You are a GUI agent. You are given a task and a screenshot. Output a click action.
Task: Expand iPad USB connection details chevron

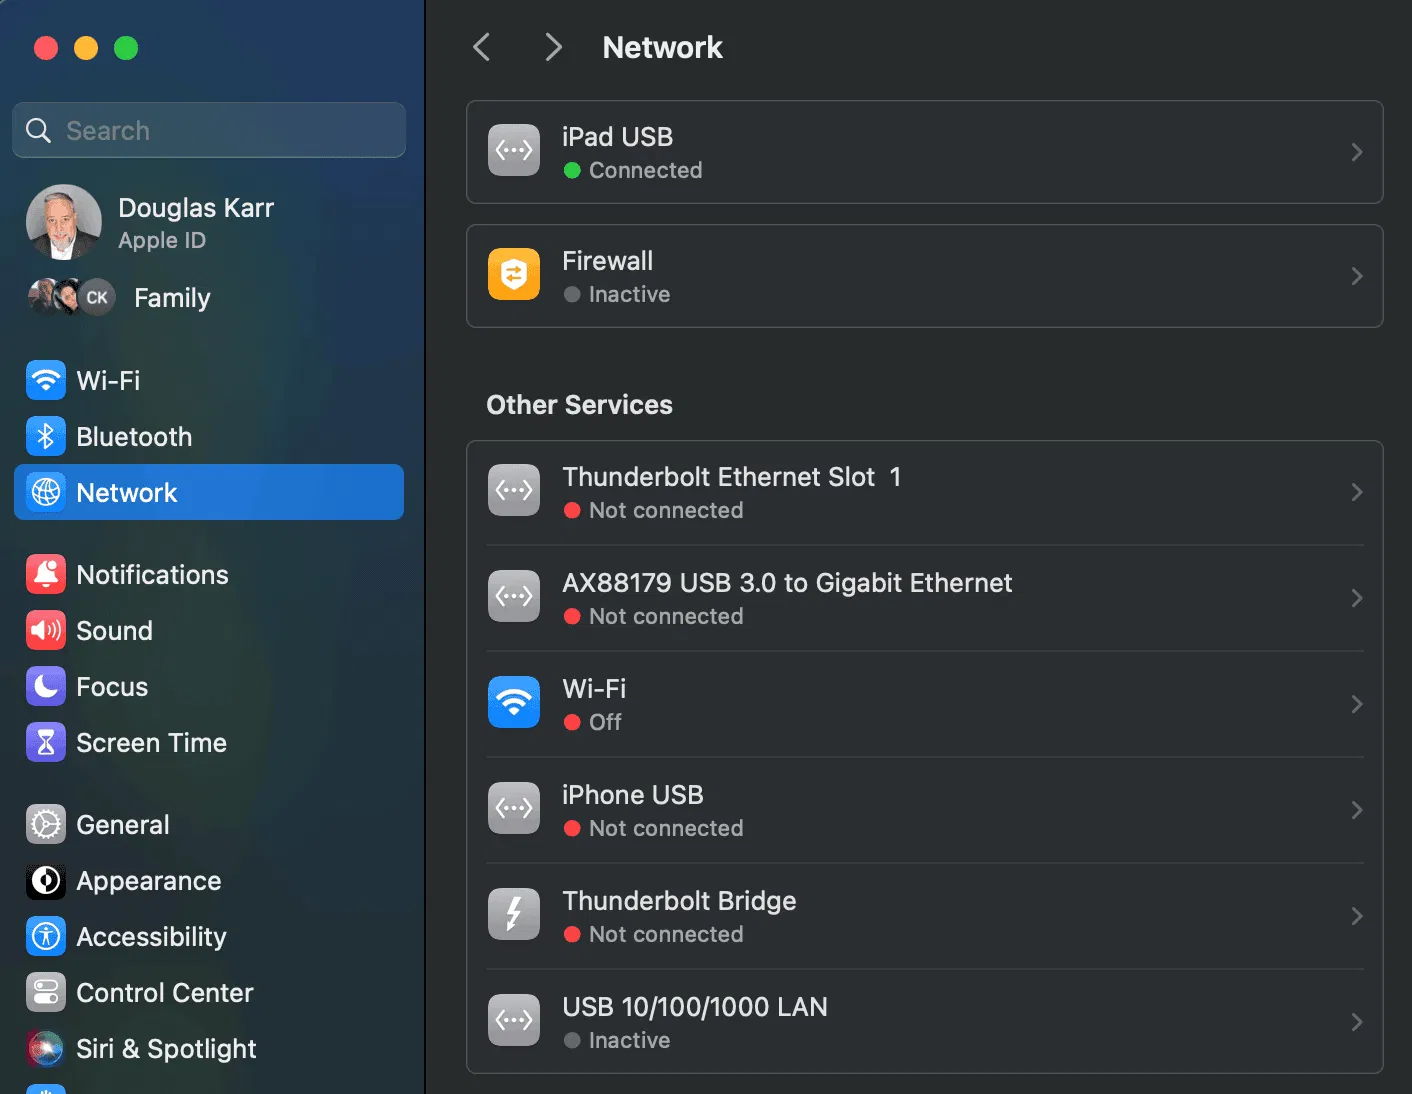[x=1356, y=152]
